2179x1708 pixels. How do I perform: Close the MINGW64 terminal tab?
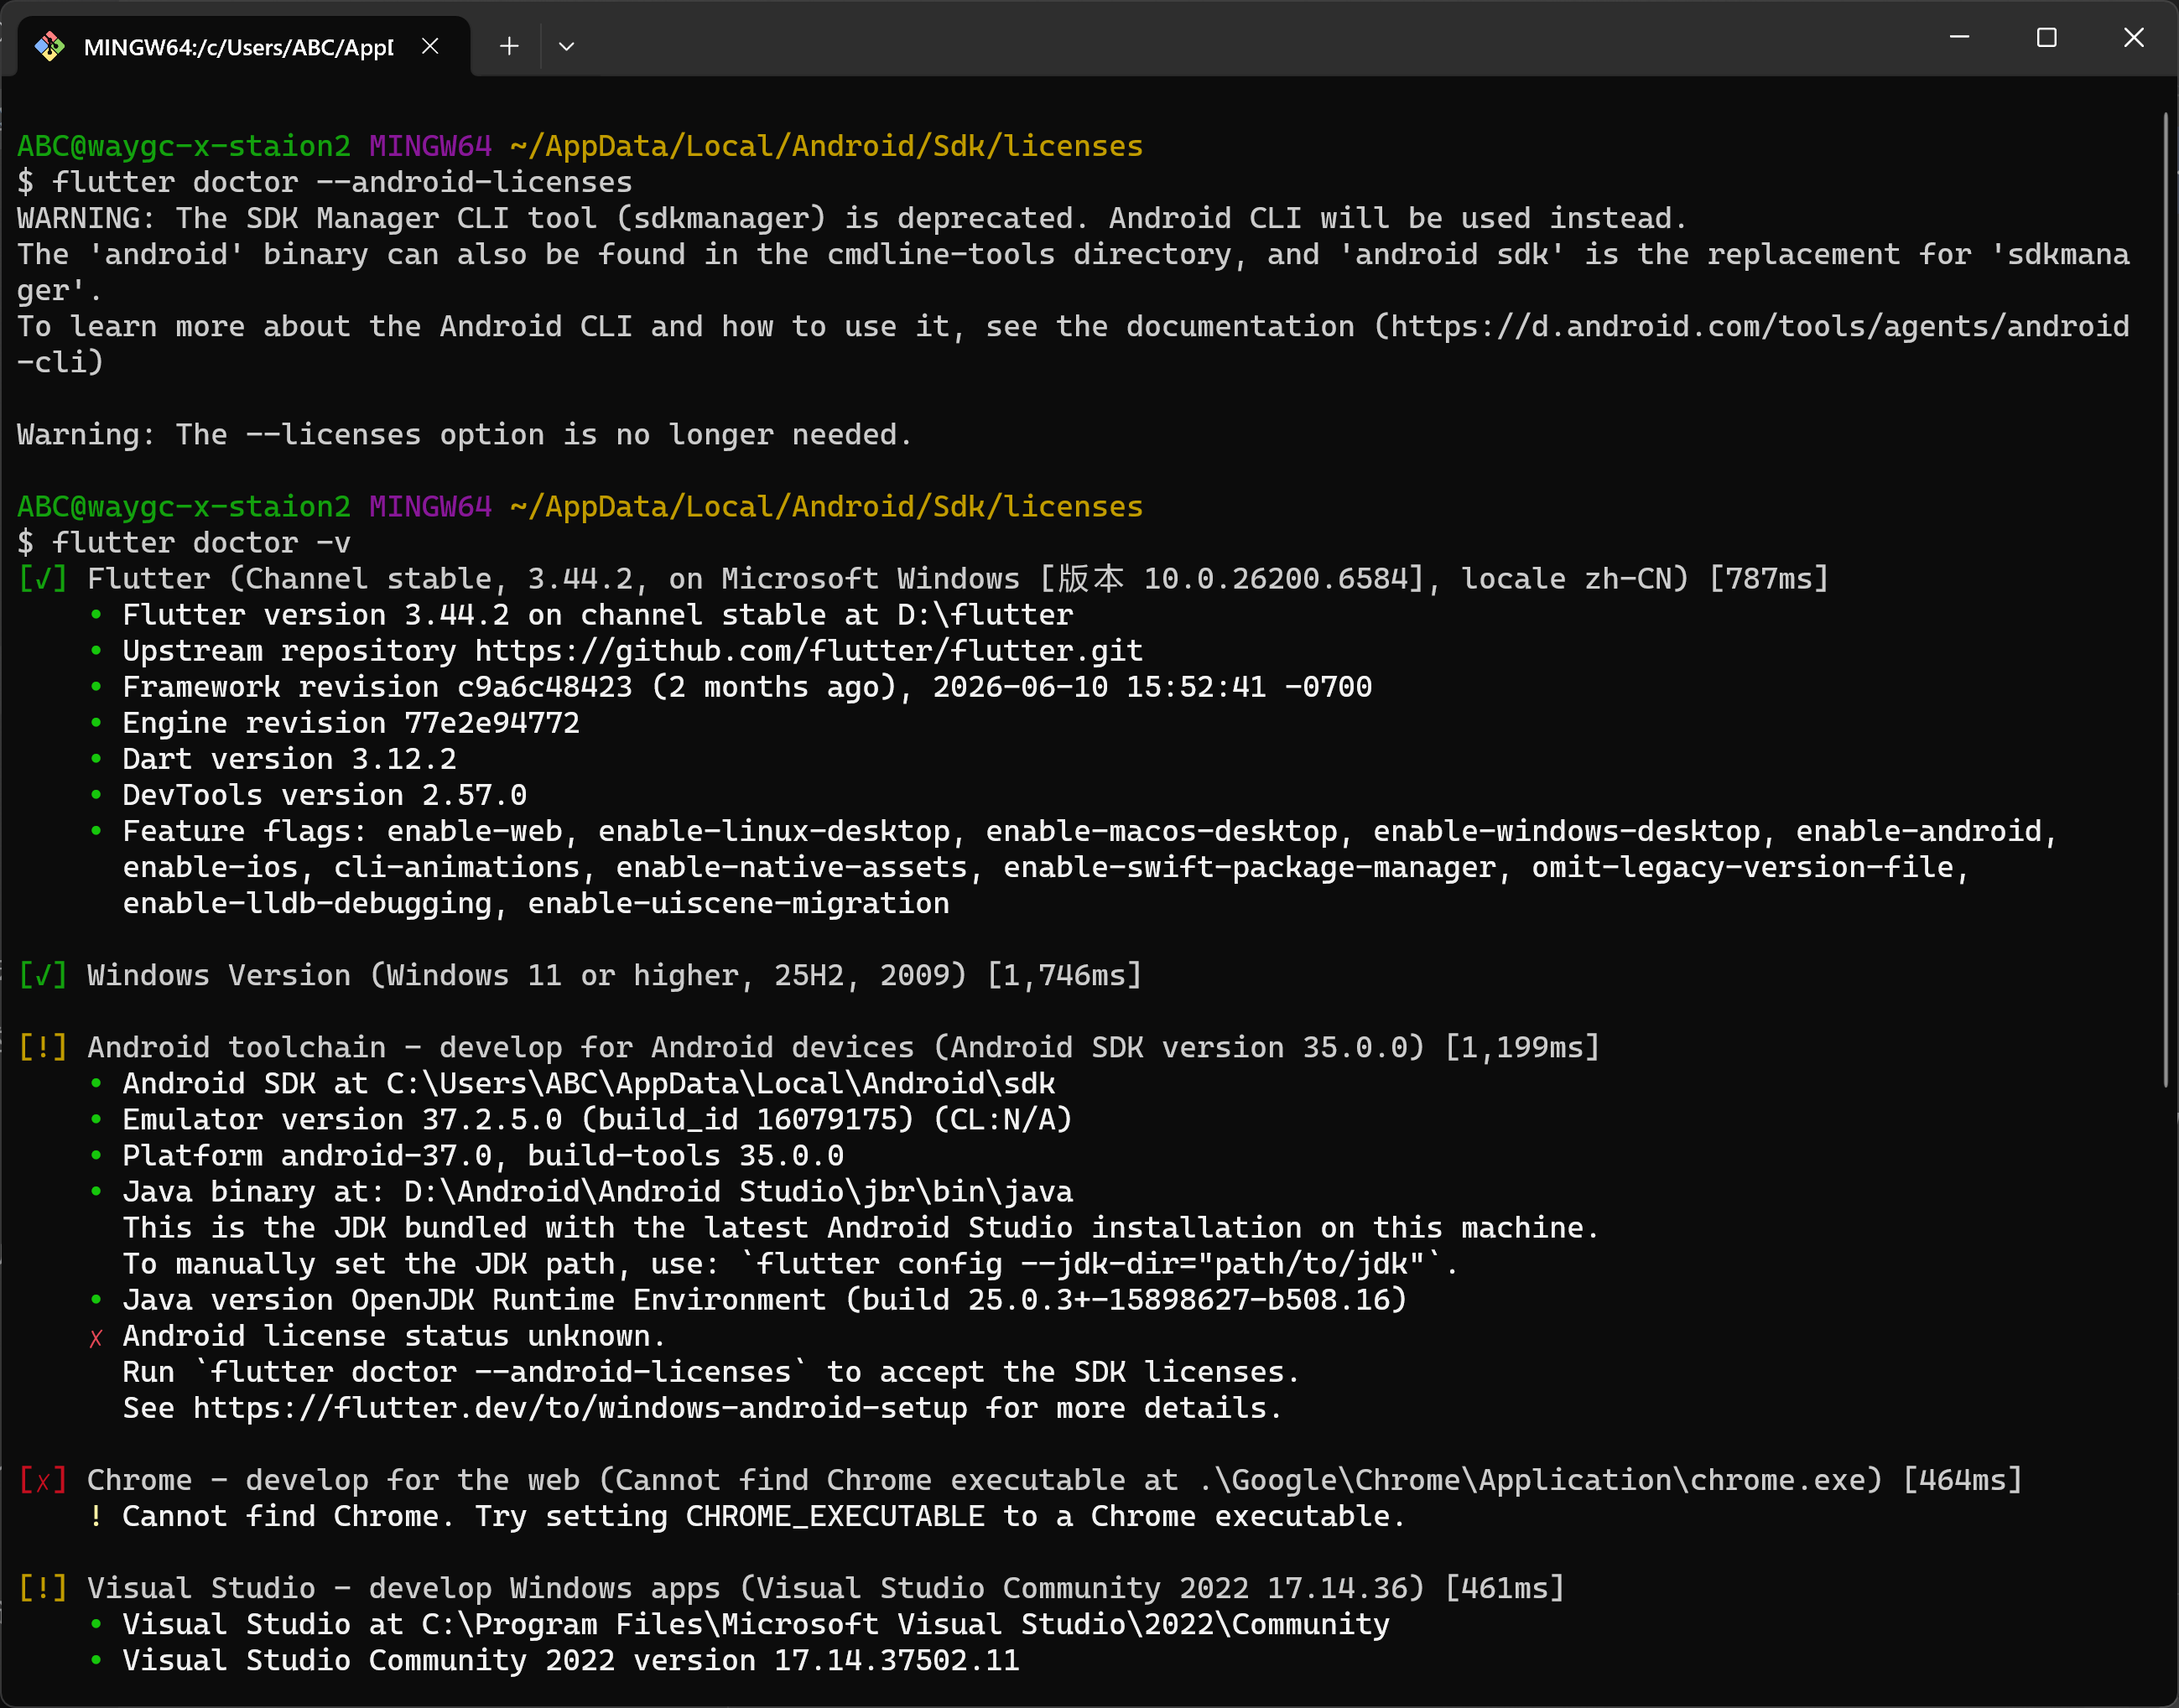point(430,46)
